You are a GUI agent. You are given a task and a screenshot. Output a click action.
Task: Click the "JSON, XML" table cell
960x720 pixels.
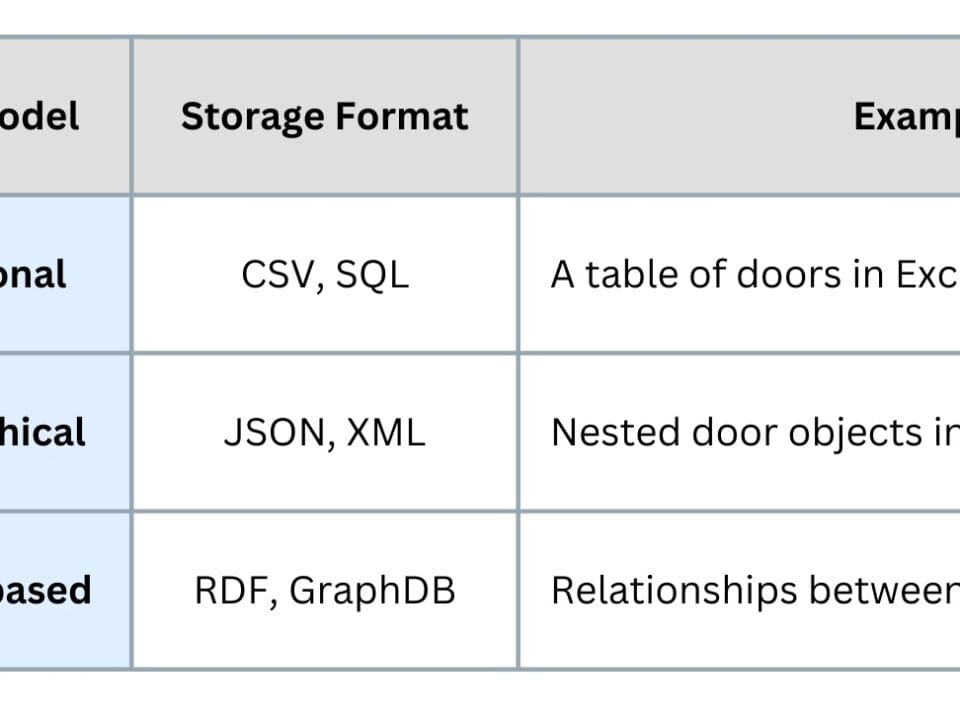coord(324,432)
